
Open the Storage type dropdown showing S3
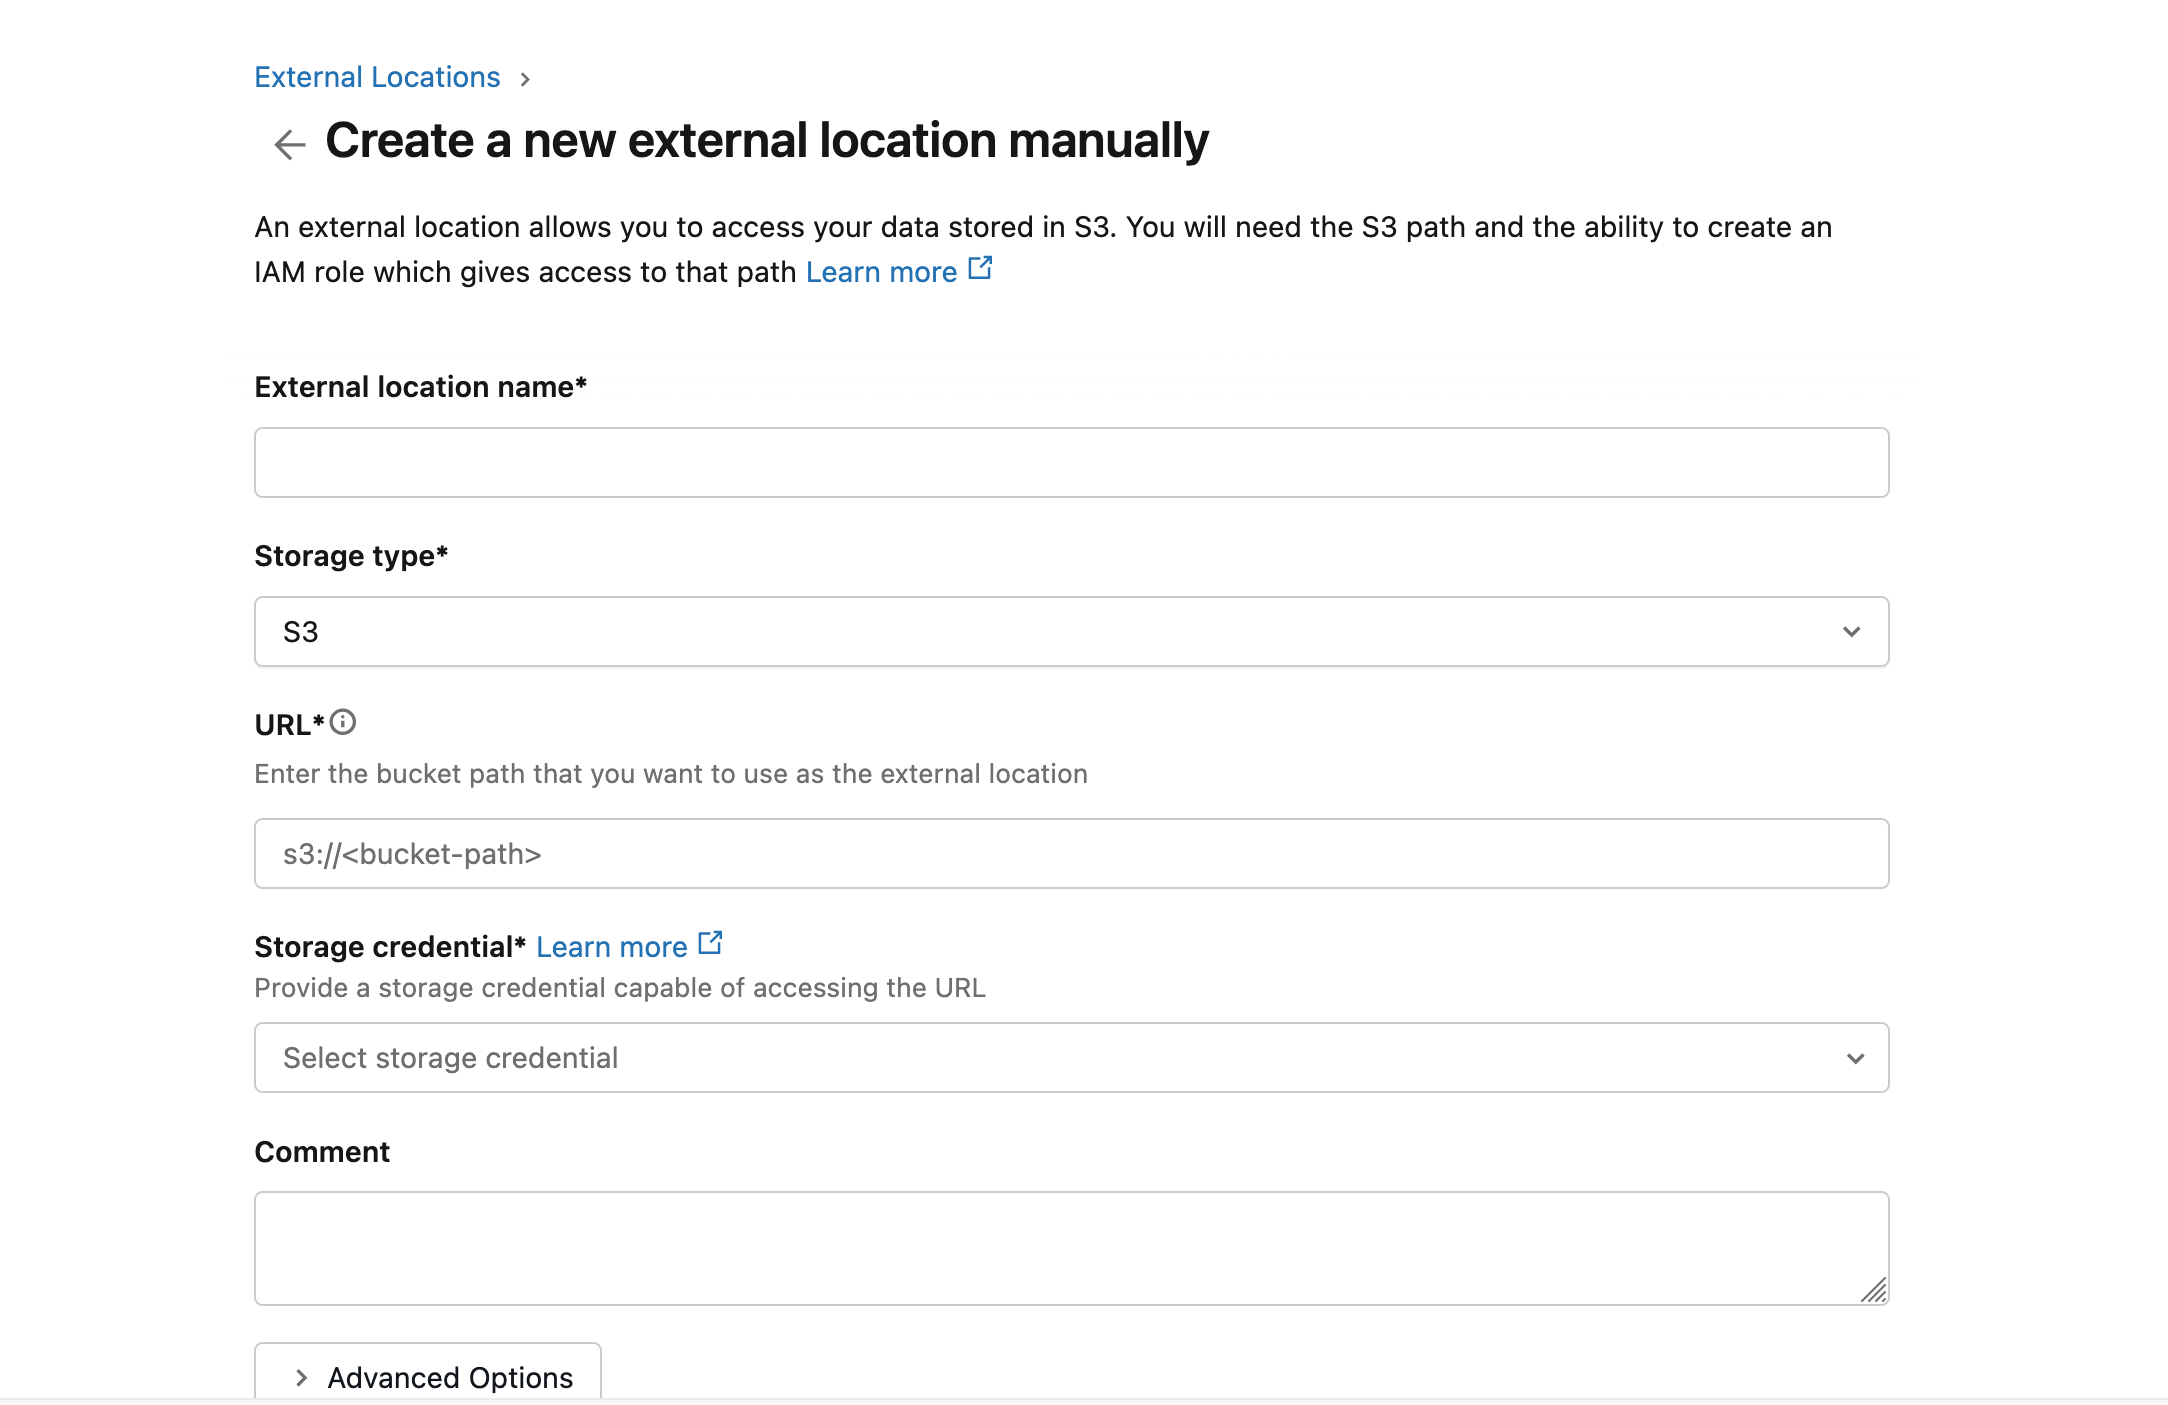pyautogui.click(x=1070, y=631)
